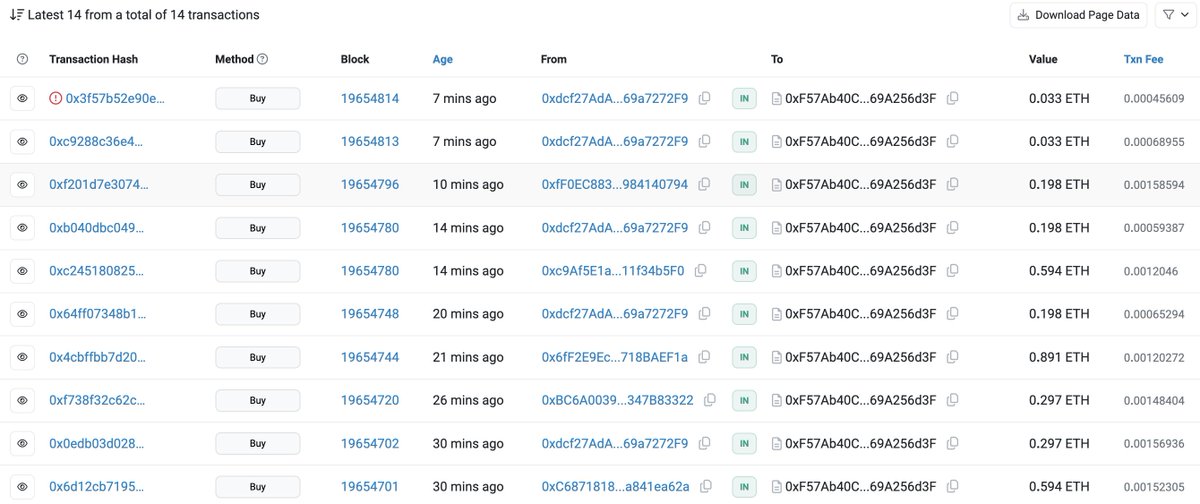The image size is (1200, 504).
Task: Open block 19654814
Action: coord(370,98)
